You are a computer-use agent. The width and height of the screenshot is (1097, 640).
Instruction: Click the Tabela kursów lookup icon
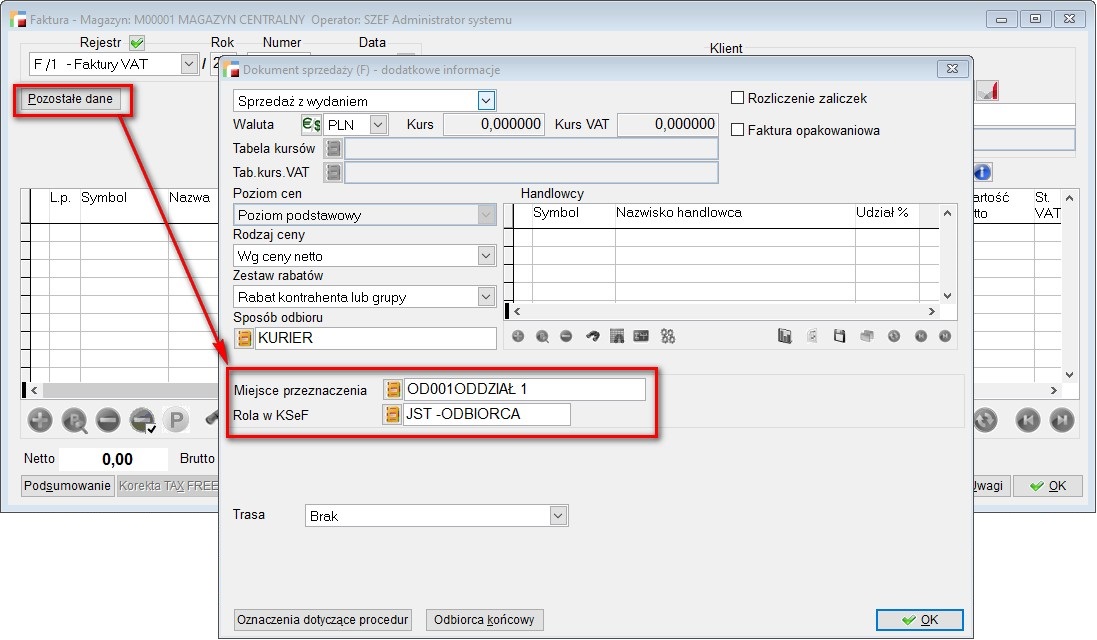pos(333,149)
